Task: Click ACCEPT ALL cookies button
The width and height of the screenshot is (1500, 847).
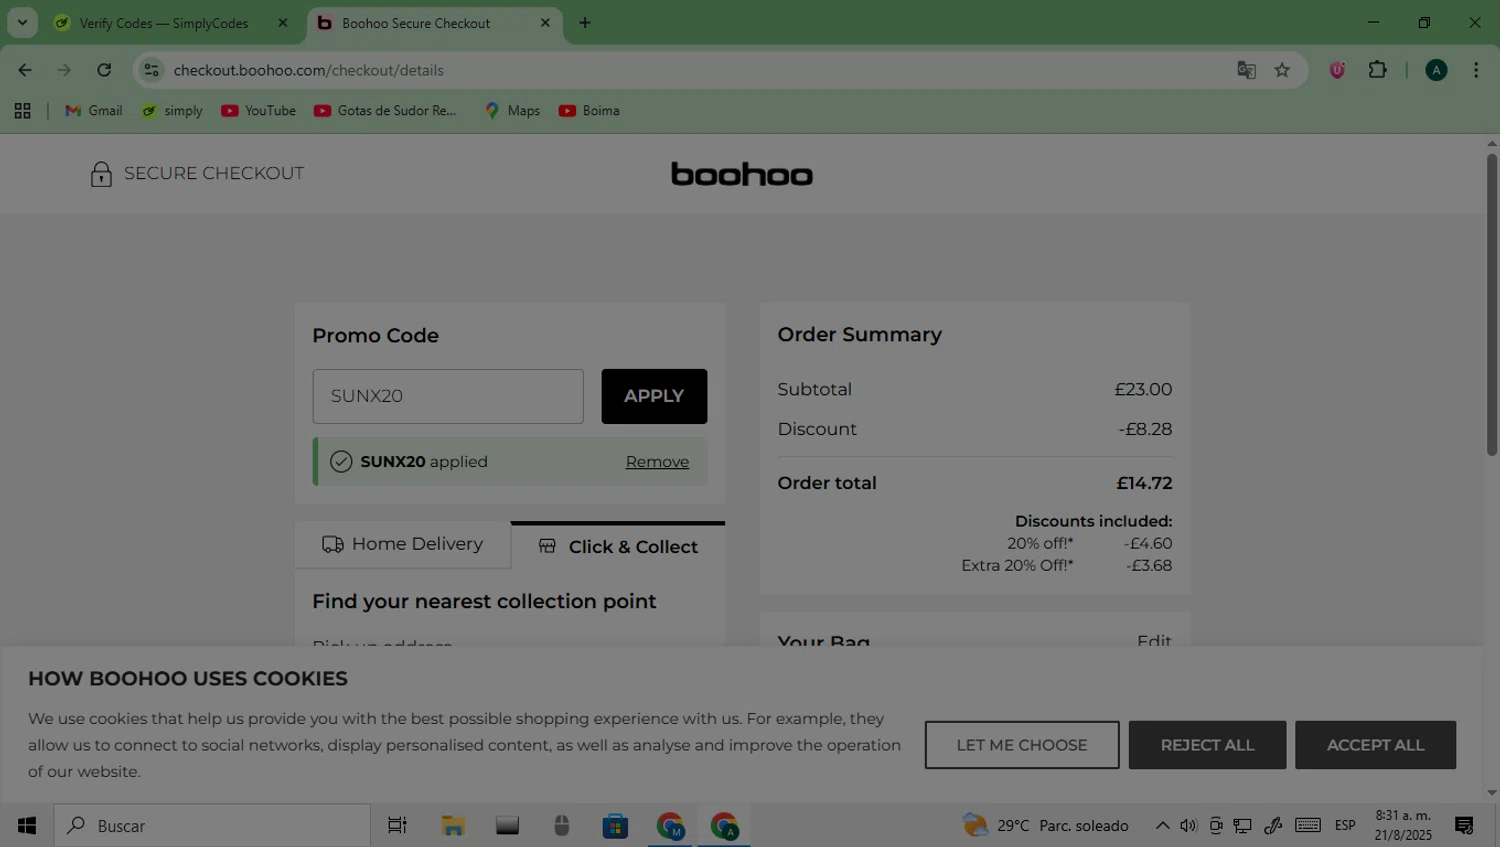Action: click(x=1375, y=745)
